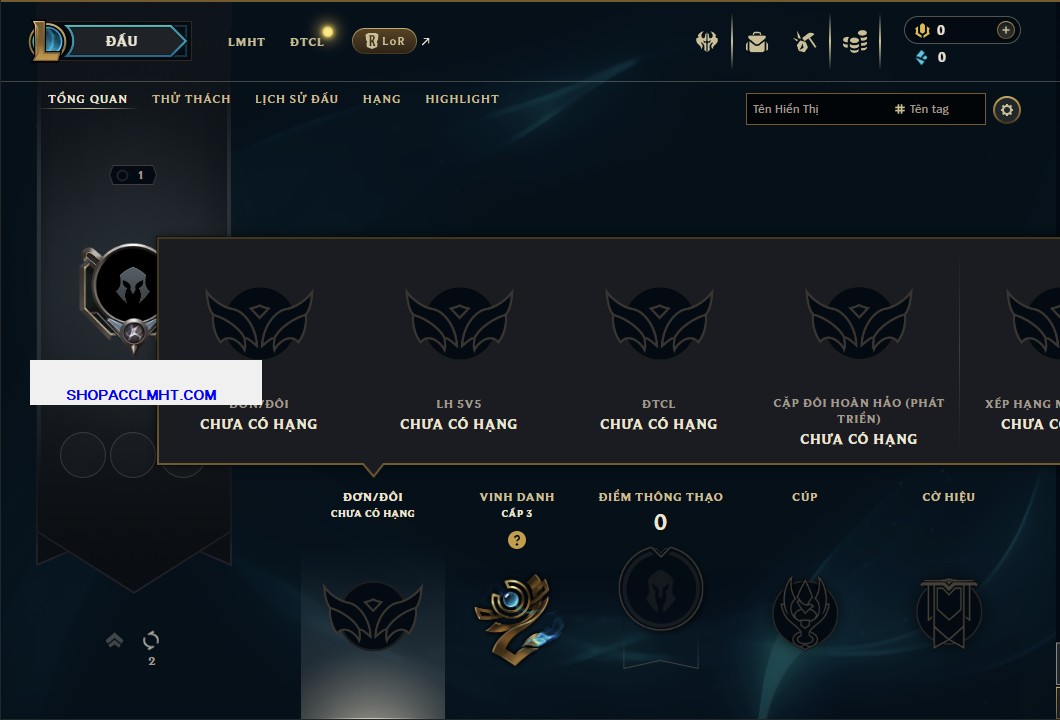The height and width of the screenshot is (720, 1060).
Task: Open the Collection backpack icon
Action: pos(757,42)
